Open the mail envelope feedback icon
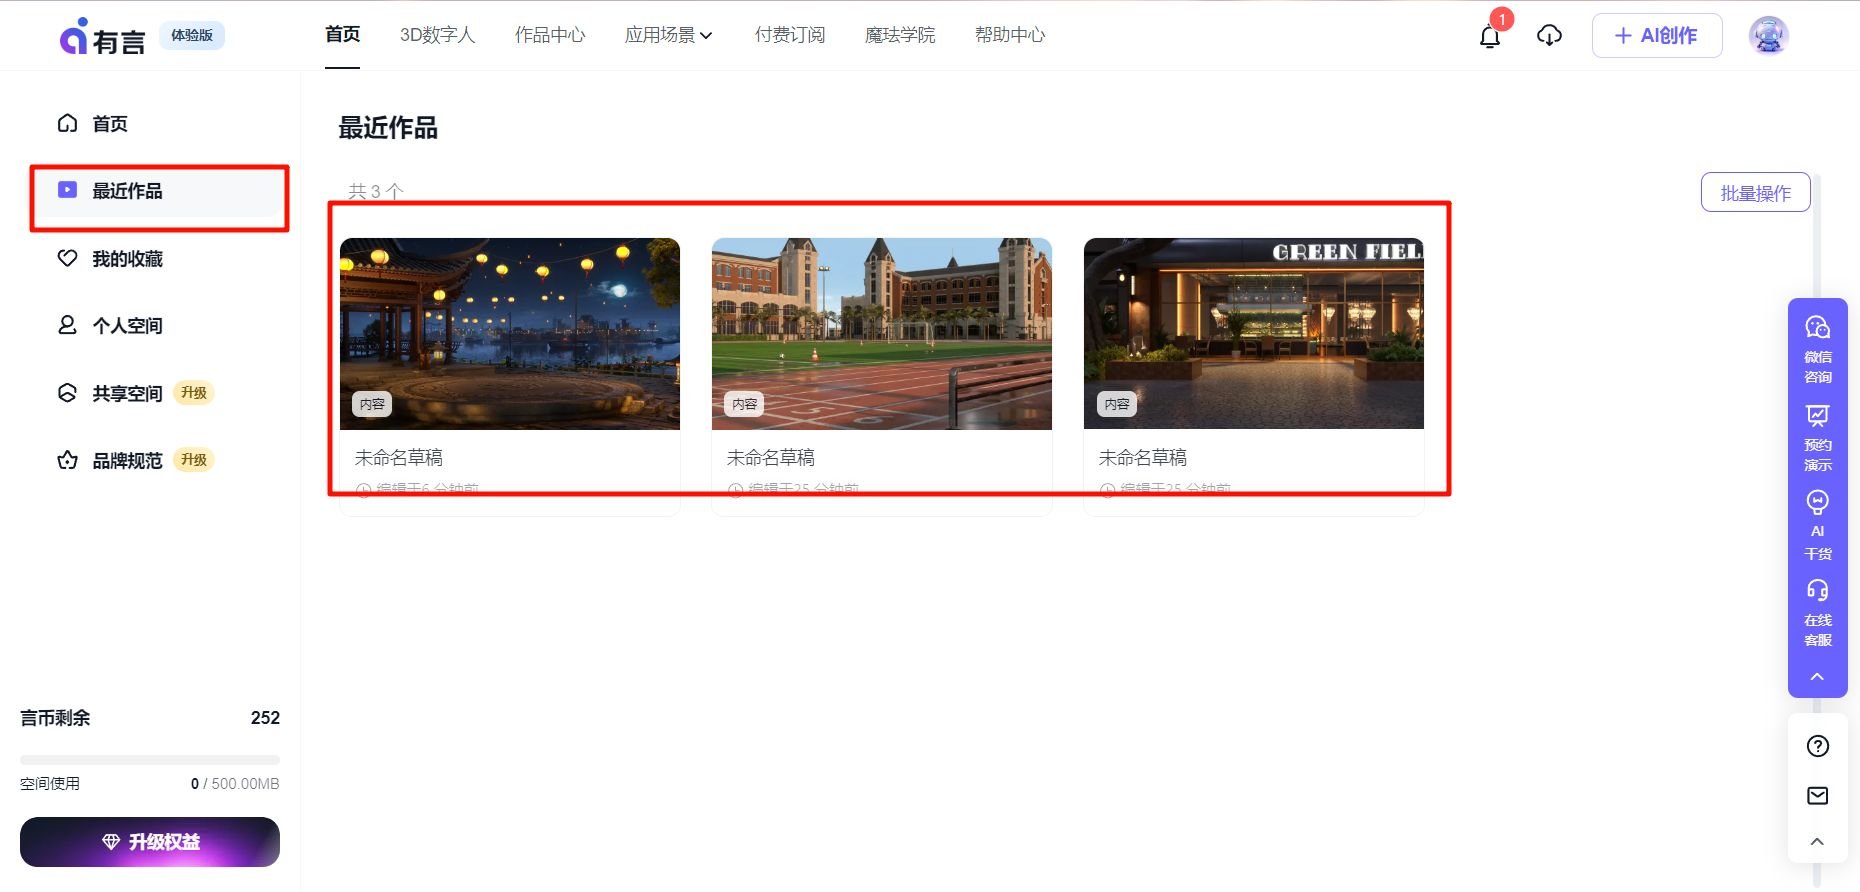Viewport: 1860px width, 892px height. tap(1817, 796)
